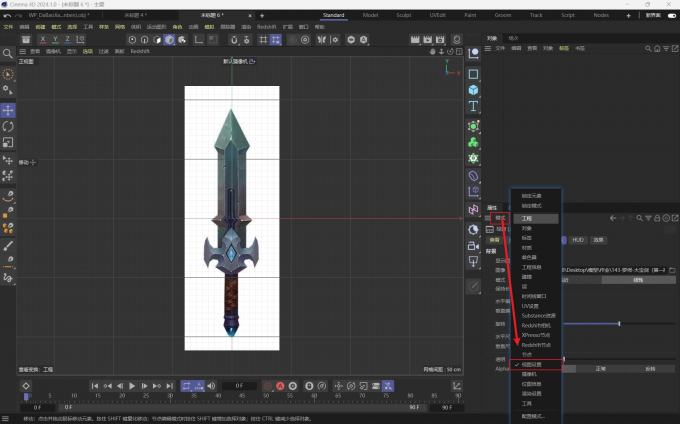680x424 pixels.
Task: Add the Bend deformer object
Action: pos(473,176)
